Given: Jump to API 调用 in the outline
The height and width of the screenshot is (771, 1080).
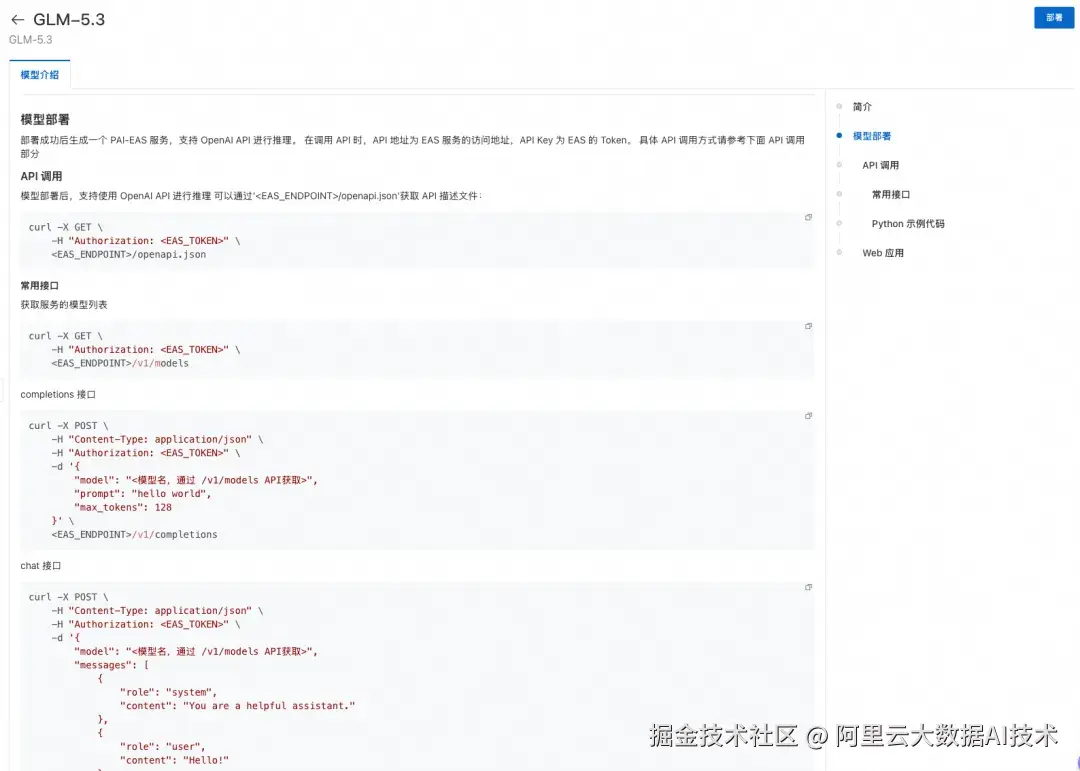Looking at the screenshot, I should [x=880, y=165].
